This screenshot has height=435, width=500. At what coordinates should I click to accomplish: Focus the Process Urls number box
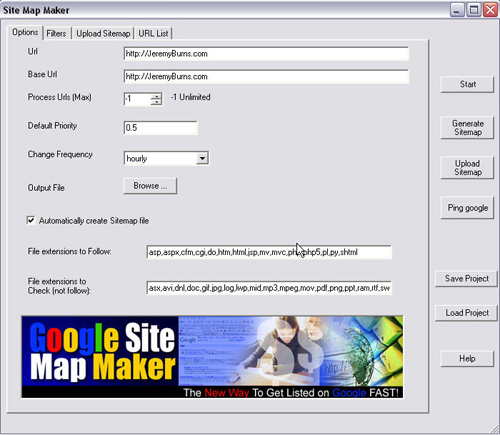137,99
